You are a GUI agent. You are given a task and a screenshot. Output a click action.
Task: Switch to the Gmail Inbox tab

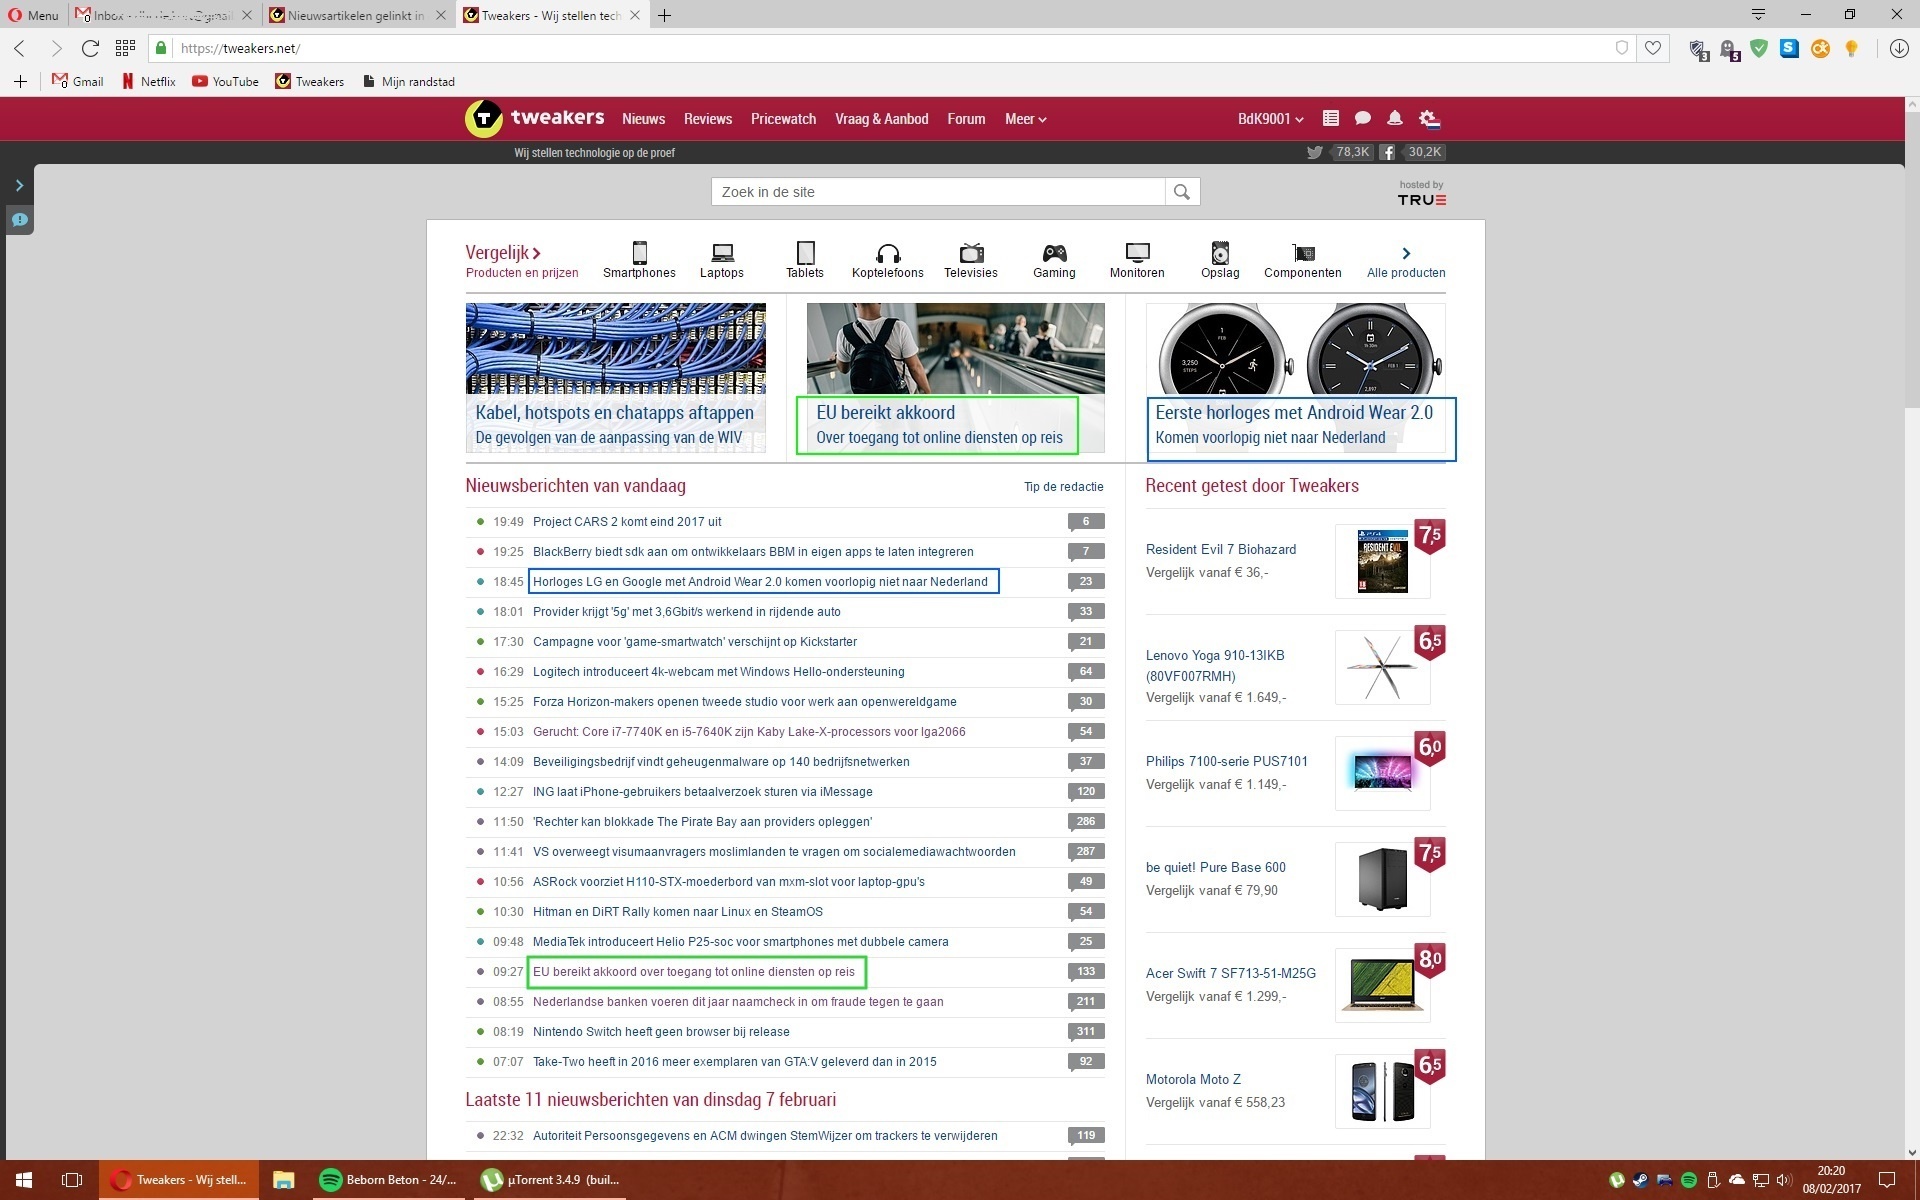click(x=160, y=15)
